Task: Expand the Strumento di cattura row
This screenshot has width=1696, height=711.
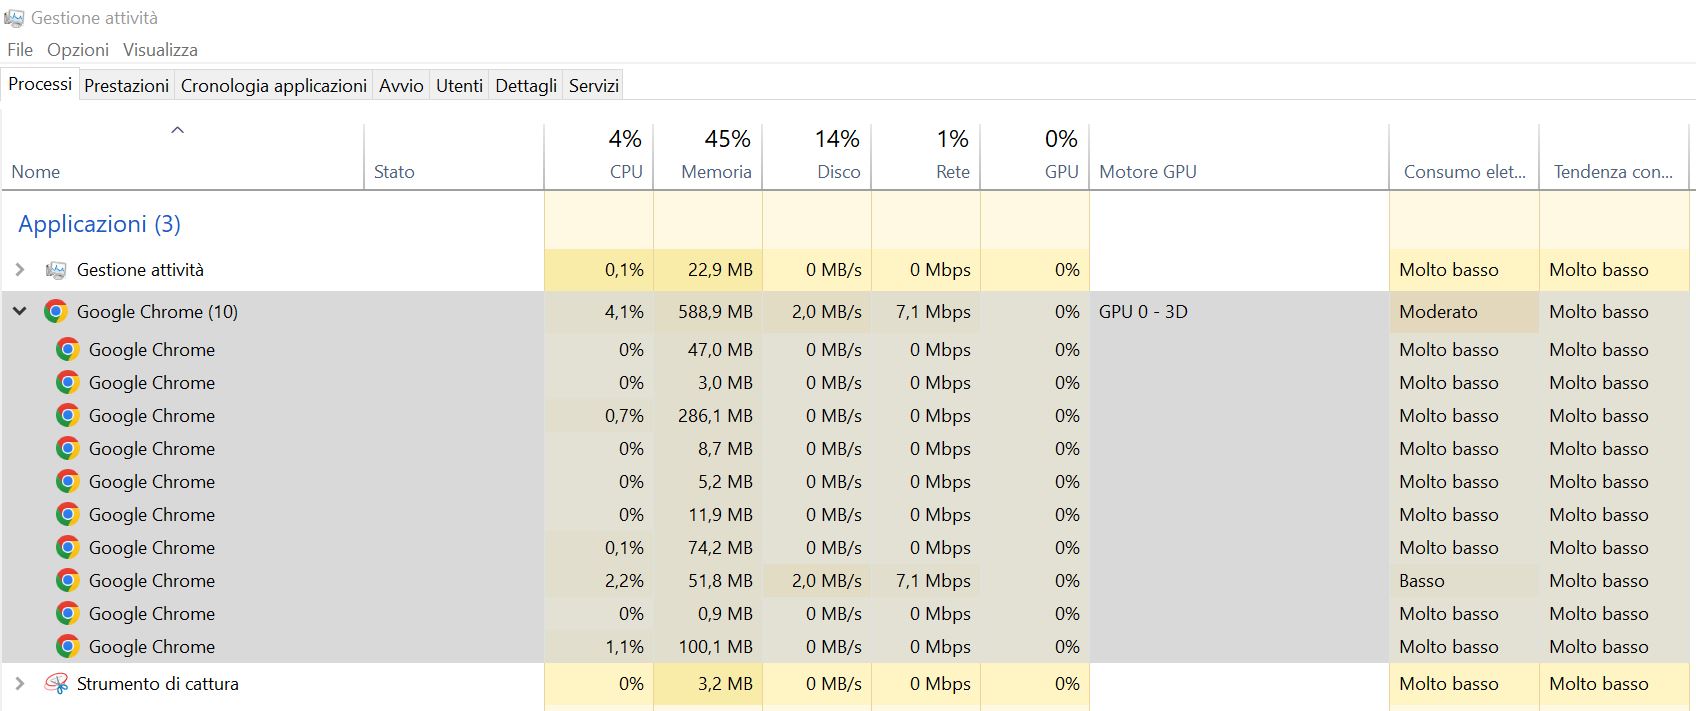Action: (19, 684)
